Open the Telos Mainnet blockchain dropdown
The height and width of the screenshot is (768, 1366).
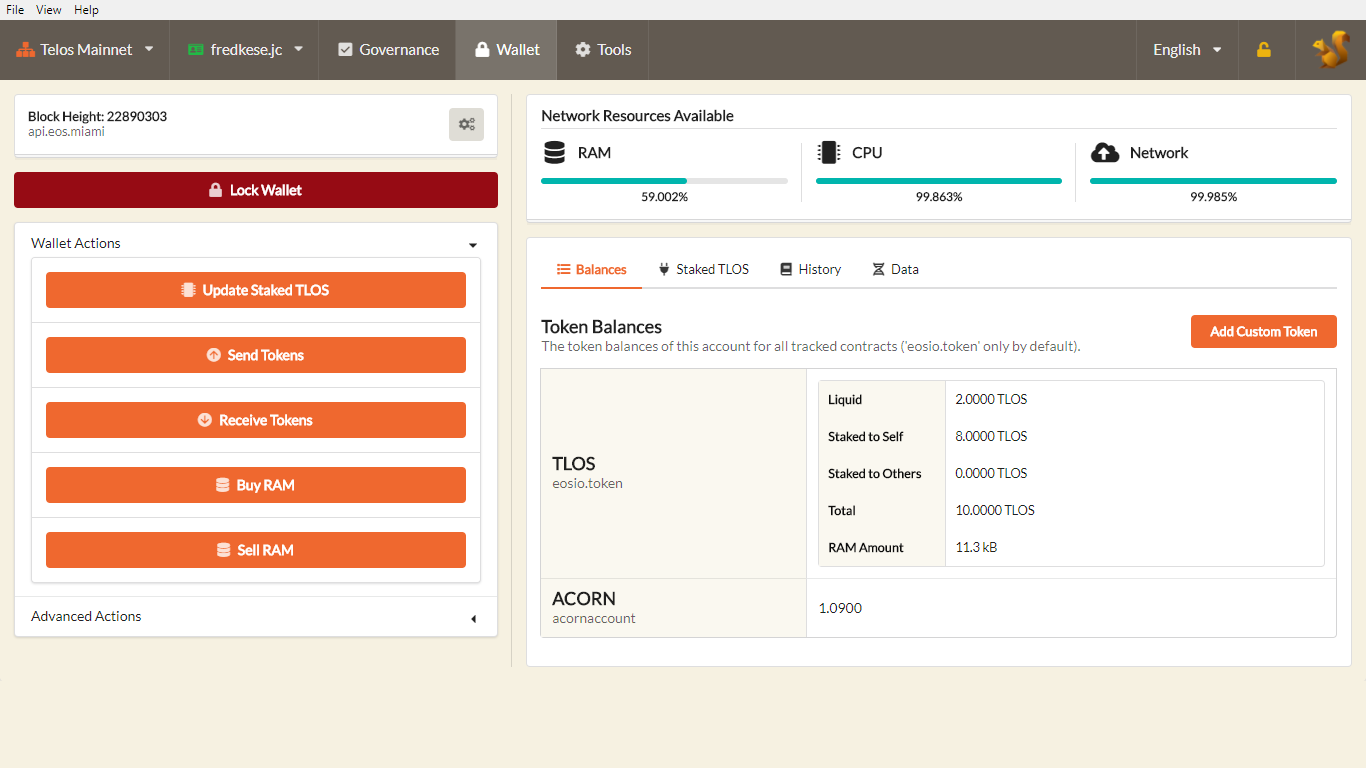85,50
